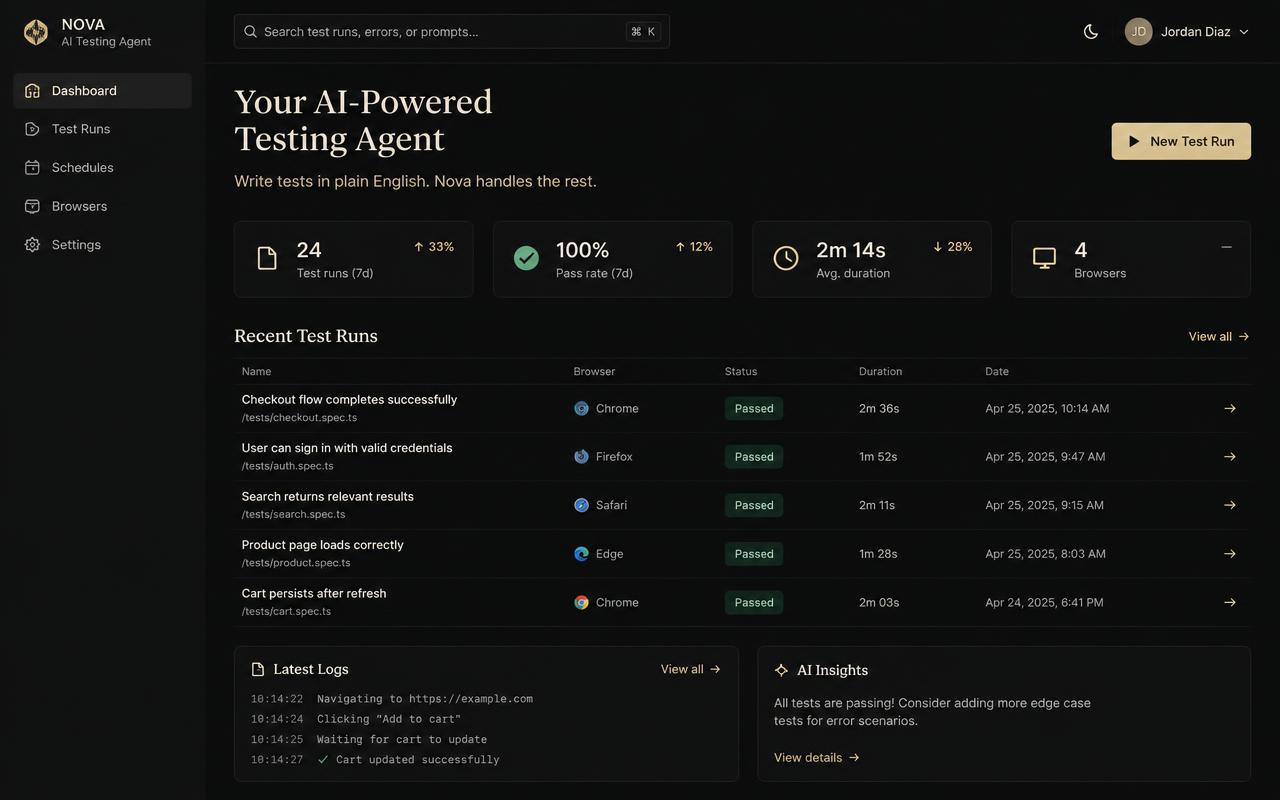This screenshot has width=1280, height=800.
Task: Open arrow for Product page row
Action: point(1230,554)
